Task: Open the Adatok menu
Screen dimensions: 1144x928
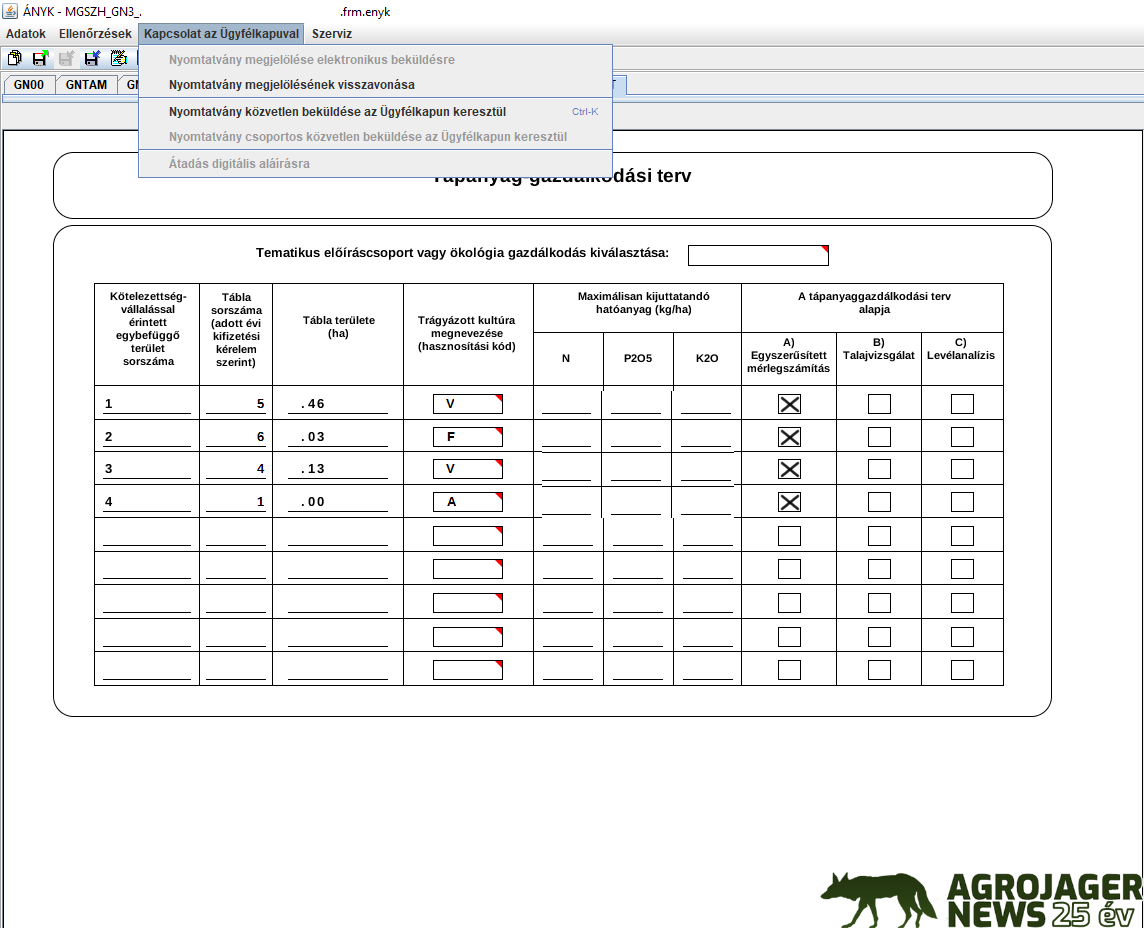Action: [26, 34]
